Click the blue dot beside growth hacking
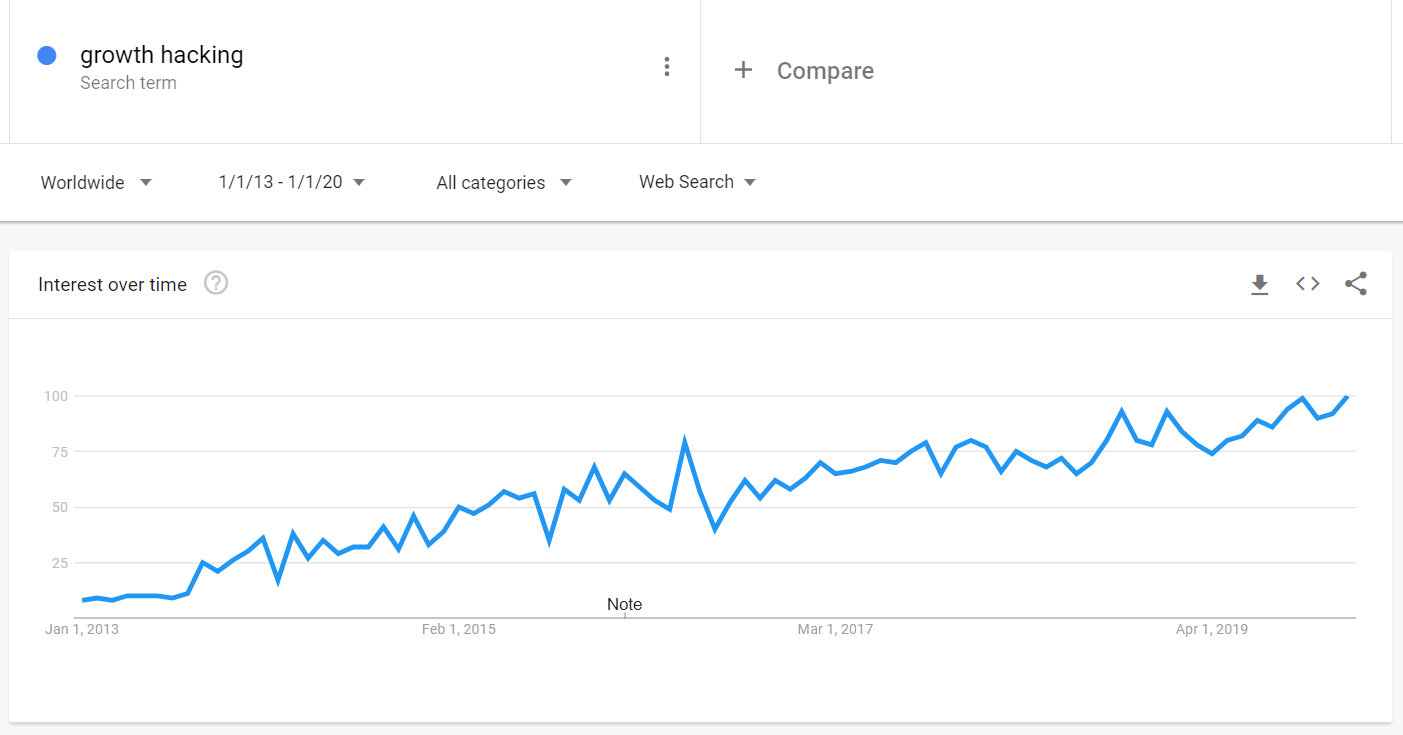Screen dimensions: 1403x735 tap(46, 56)
